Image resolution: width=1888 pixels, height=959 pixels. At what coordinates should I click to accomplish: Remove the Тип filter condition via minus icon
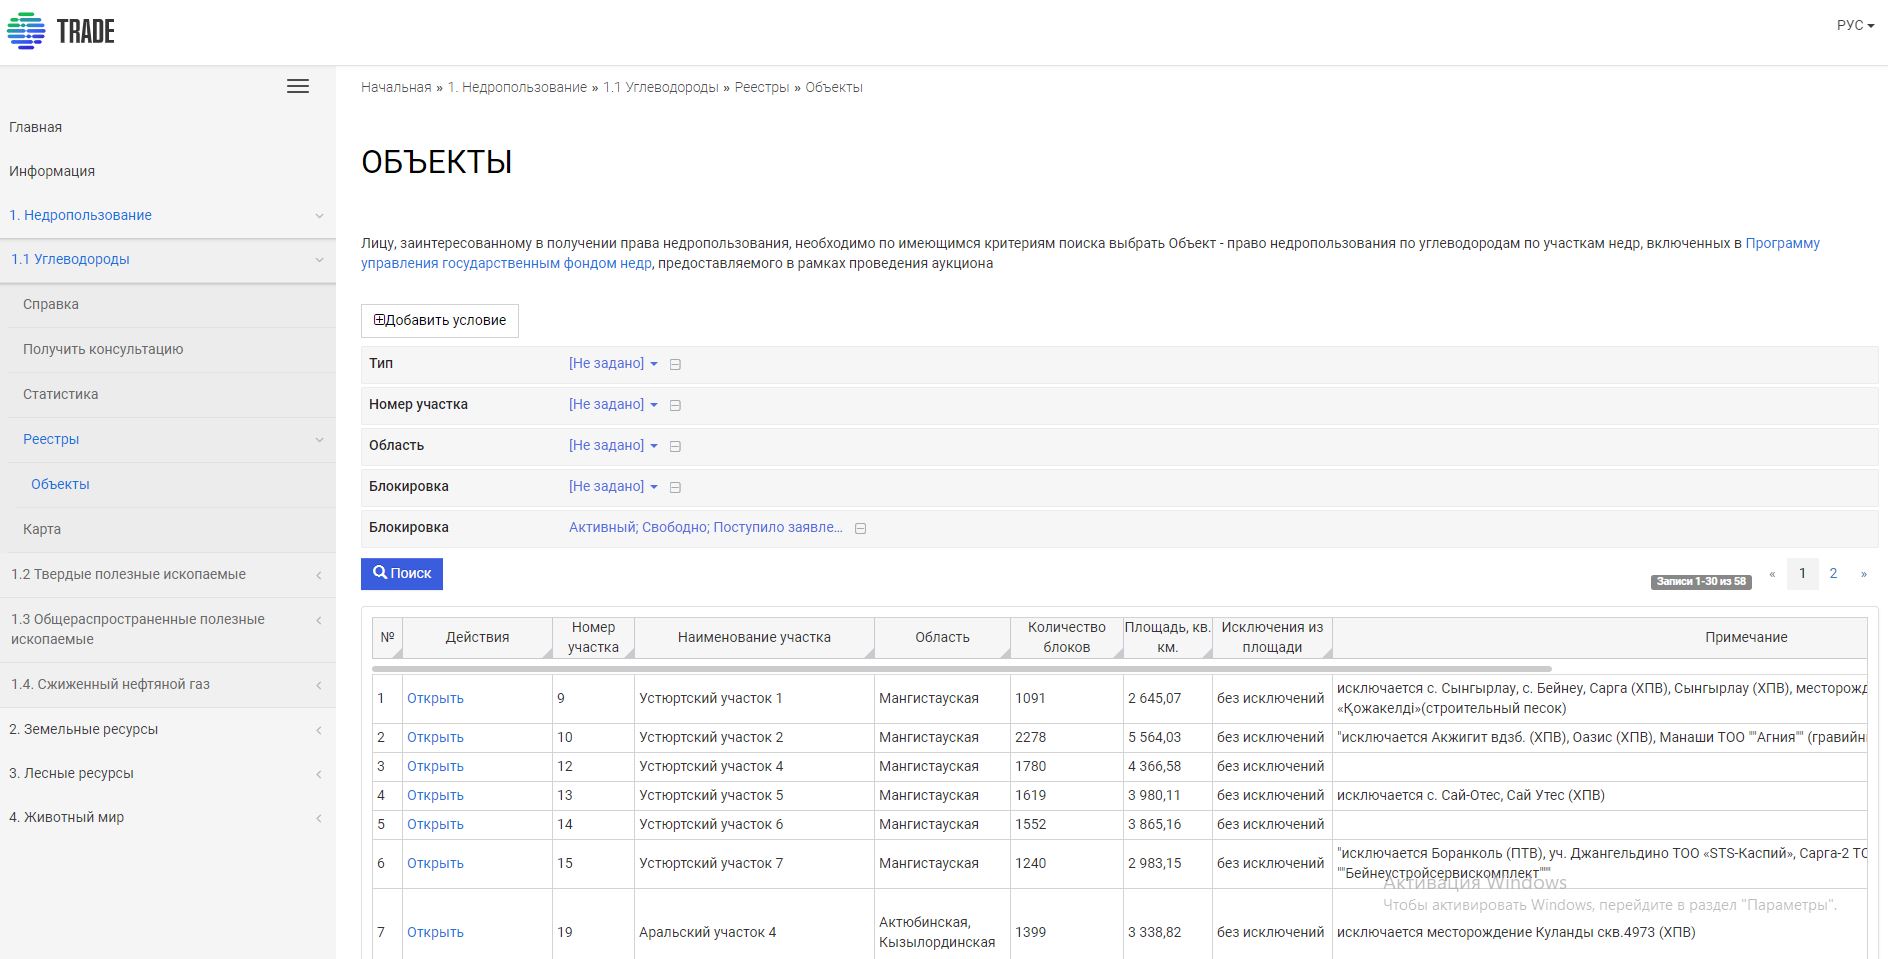point(675,365)
